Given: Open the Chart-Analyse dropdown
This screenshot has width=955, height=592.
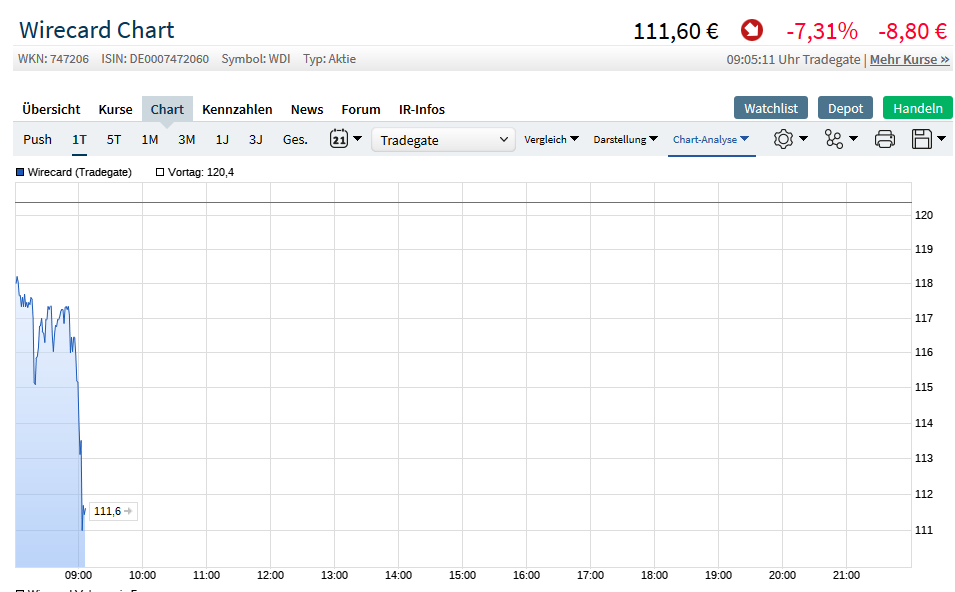Looking at the screenshot, I should pyautogui.click(x=711, y=139).
